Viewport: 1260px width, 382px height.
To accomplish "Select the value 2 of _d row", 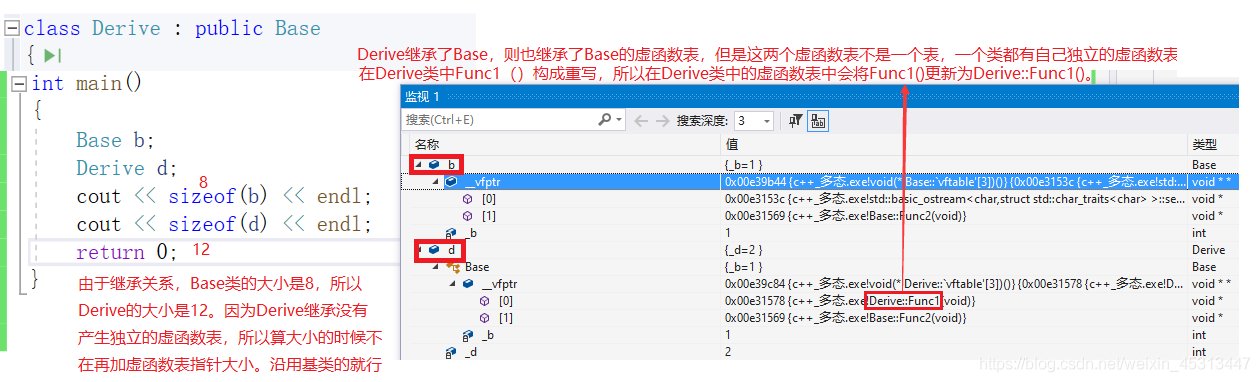I will click(x=729, y=352).
